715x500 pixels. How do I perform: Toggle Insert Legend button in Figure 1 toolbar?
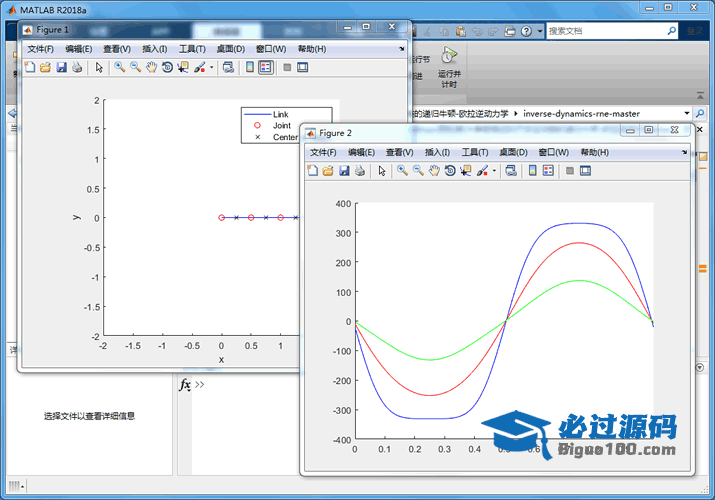[265, 67]
